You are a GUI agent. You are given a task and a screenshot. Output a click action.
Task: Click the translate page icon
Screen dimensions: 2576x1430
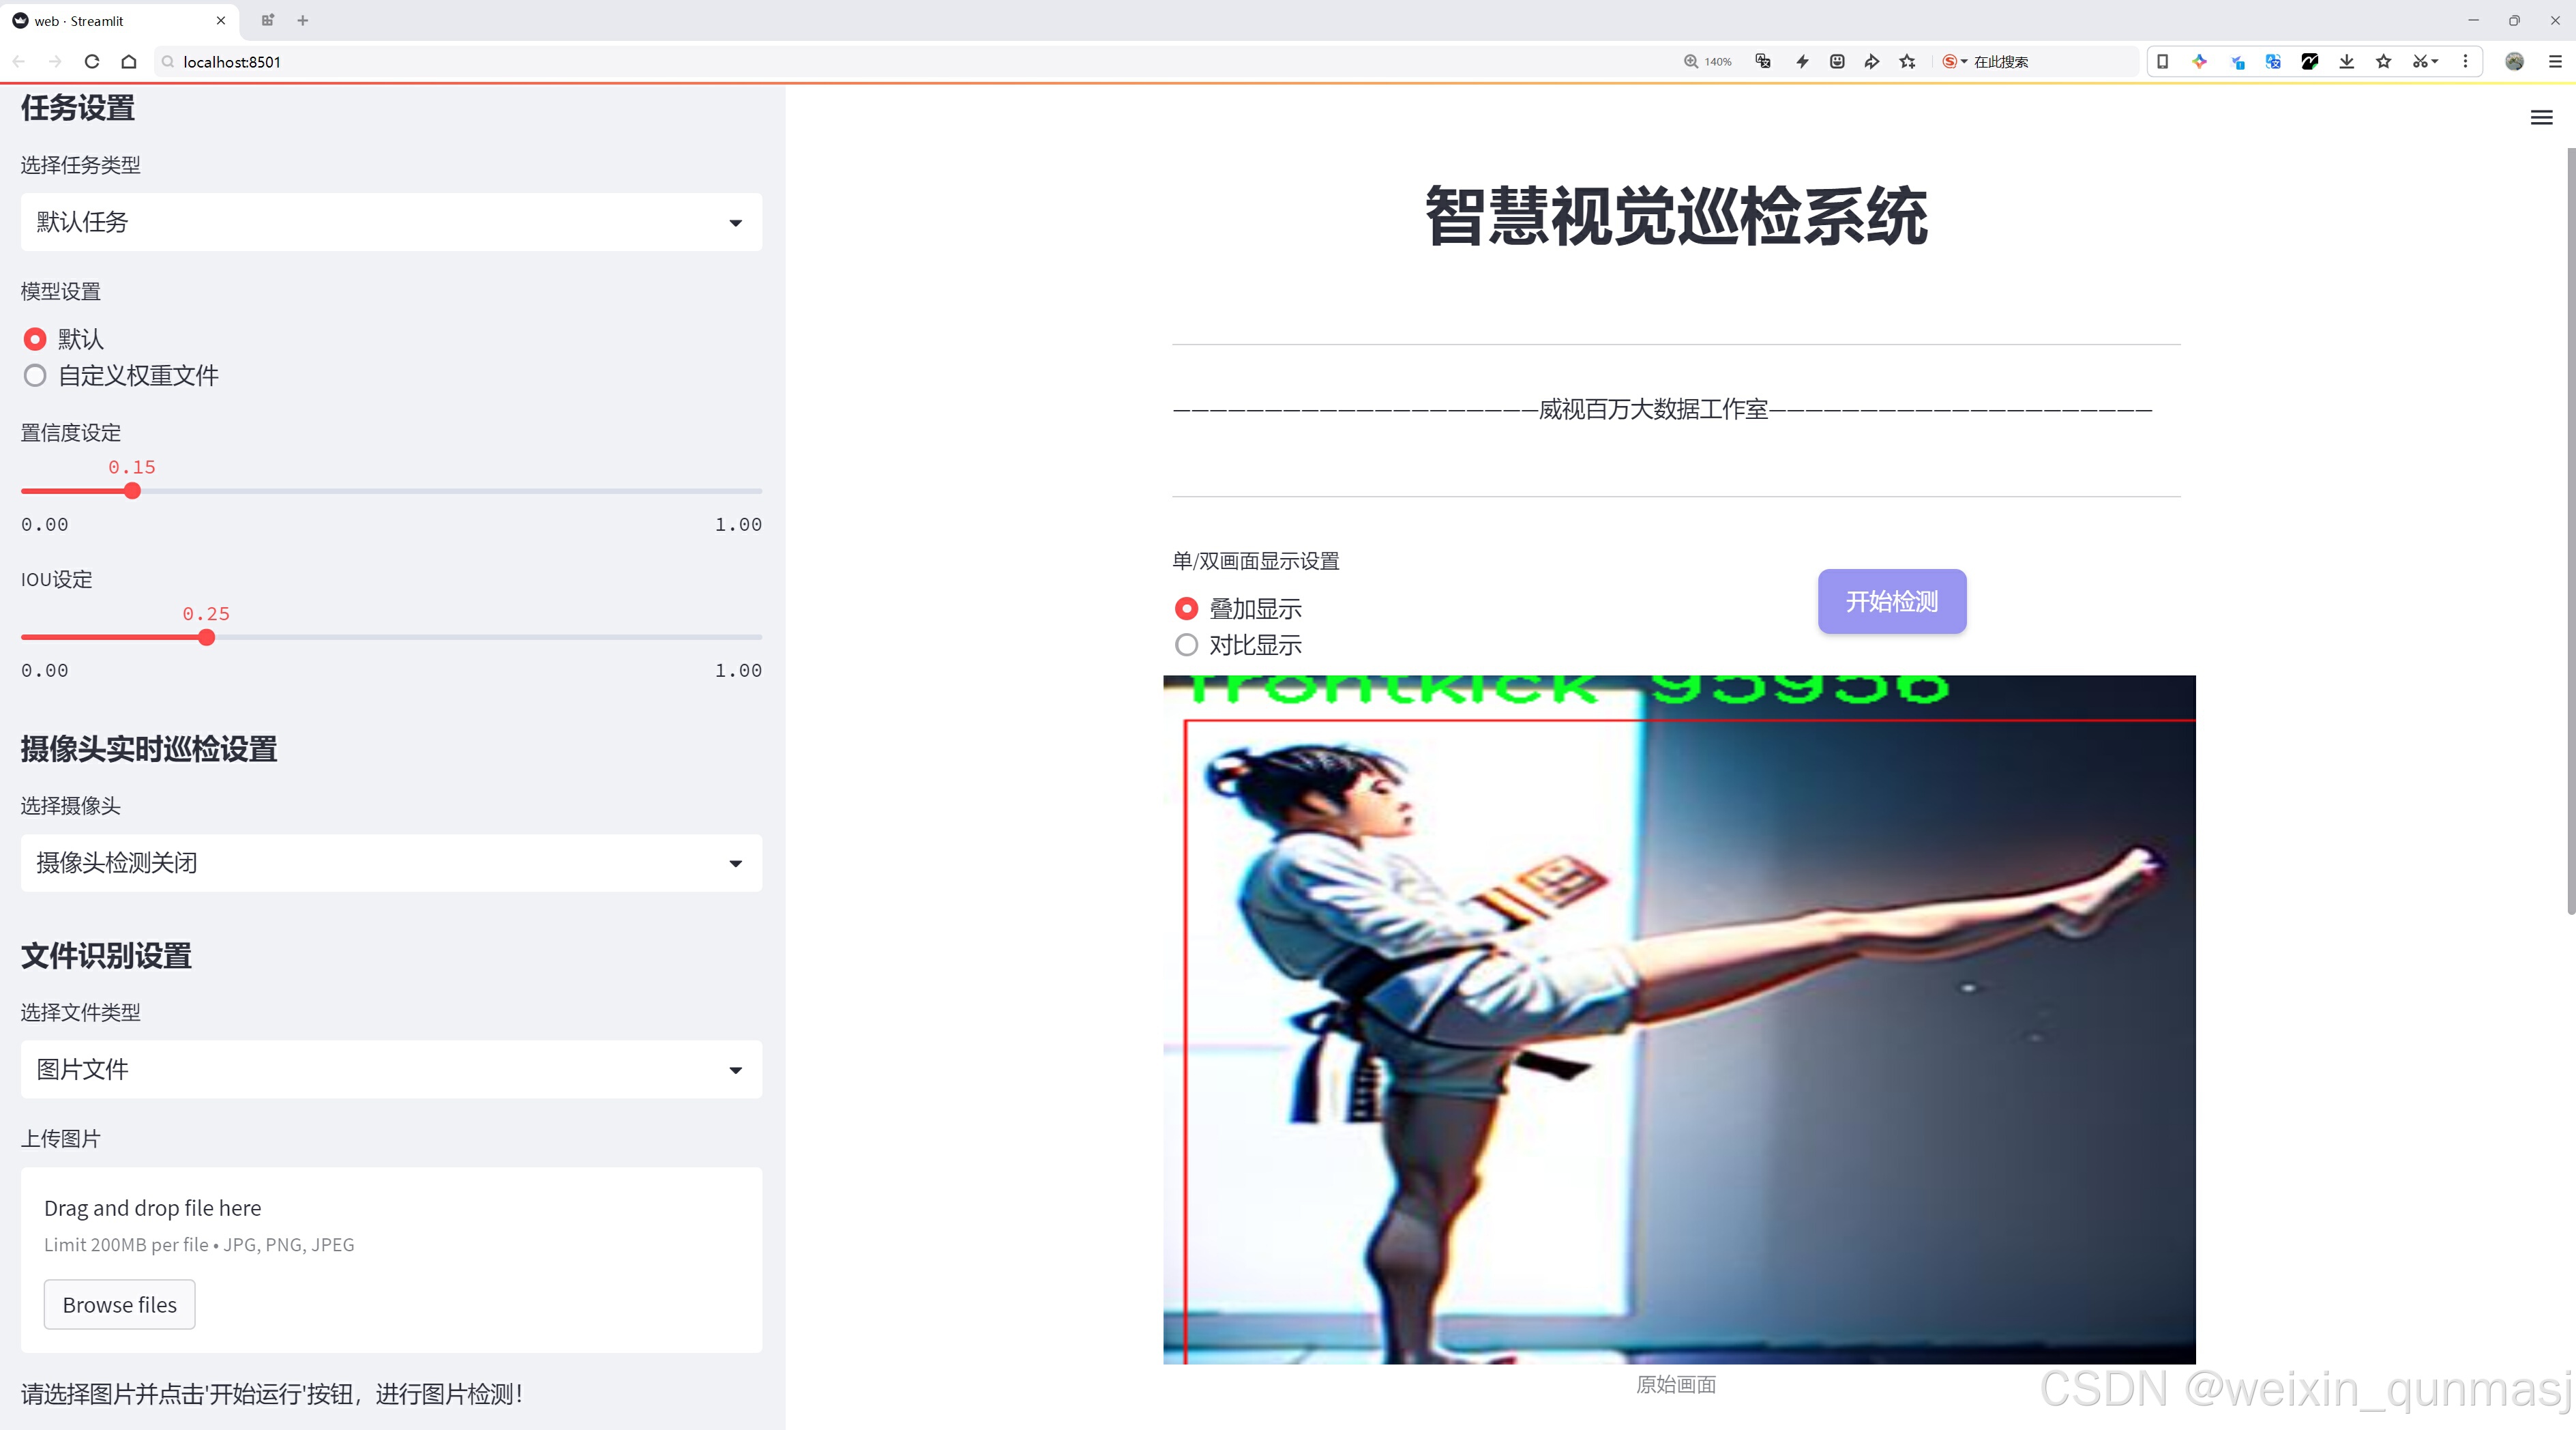(x=1763, y=62)
